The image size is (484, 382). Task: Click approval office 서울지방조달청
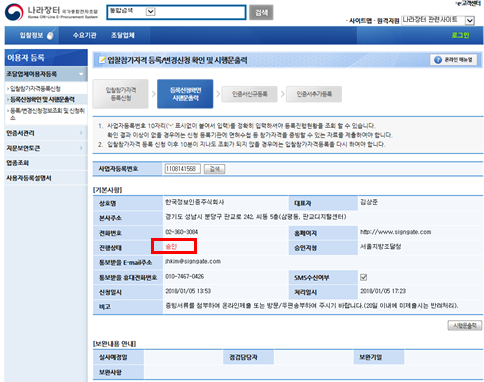[381, 247]
